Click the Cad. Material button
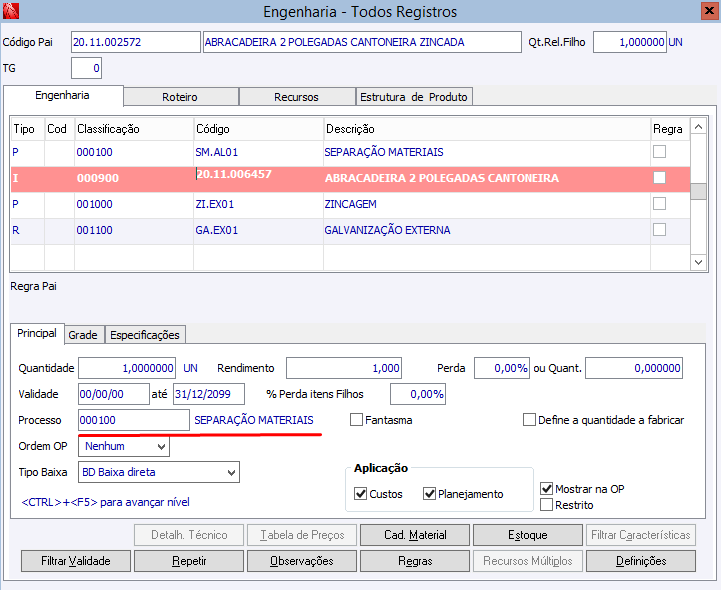Viewport: 721px width, 590px height. coord(415,535)
